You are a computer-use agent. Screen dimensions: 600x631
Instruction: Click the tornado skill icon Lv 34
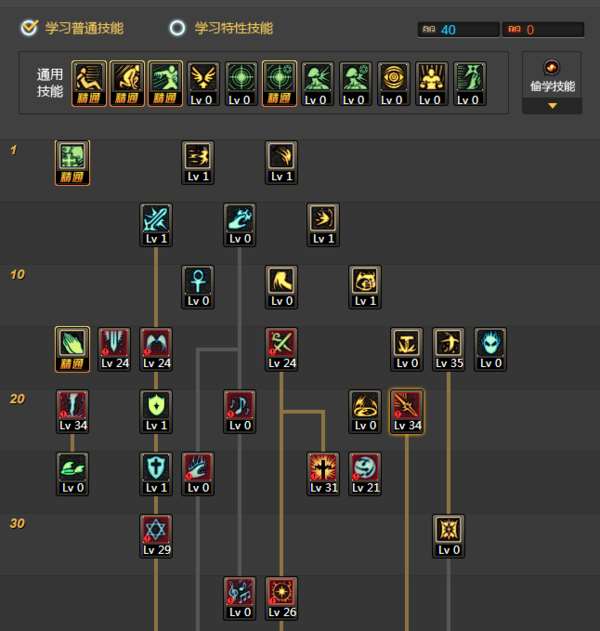[x=72, y=412]
